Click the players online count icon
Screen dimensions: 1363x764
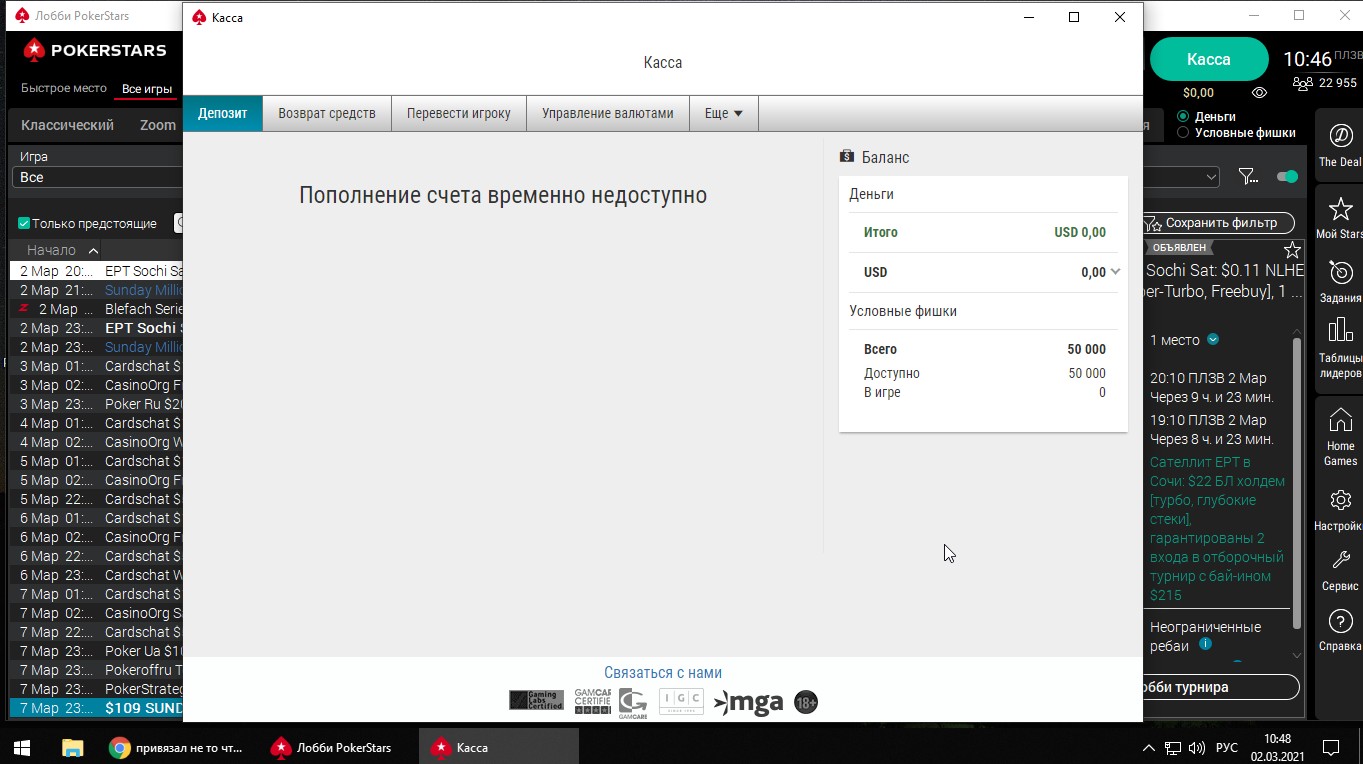1302,84
